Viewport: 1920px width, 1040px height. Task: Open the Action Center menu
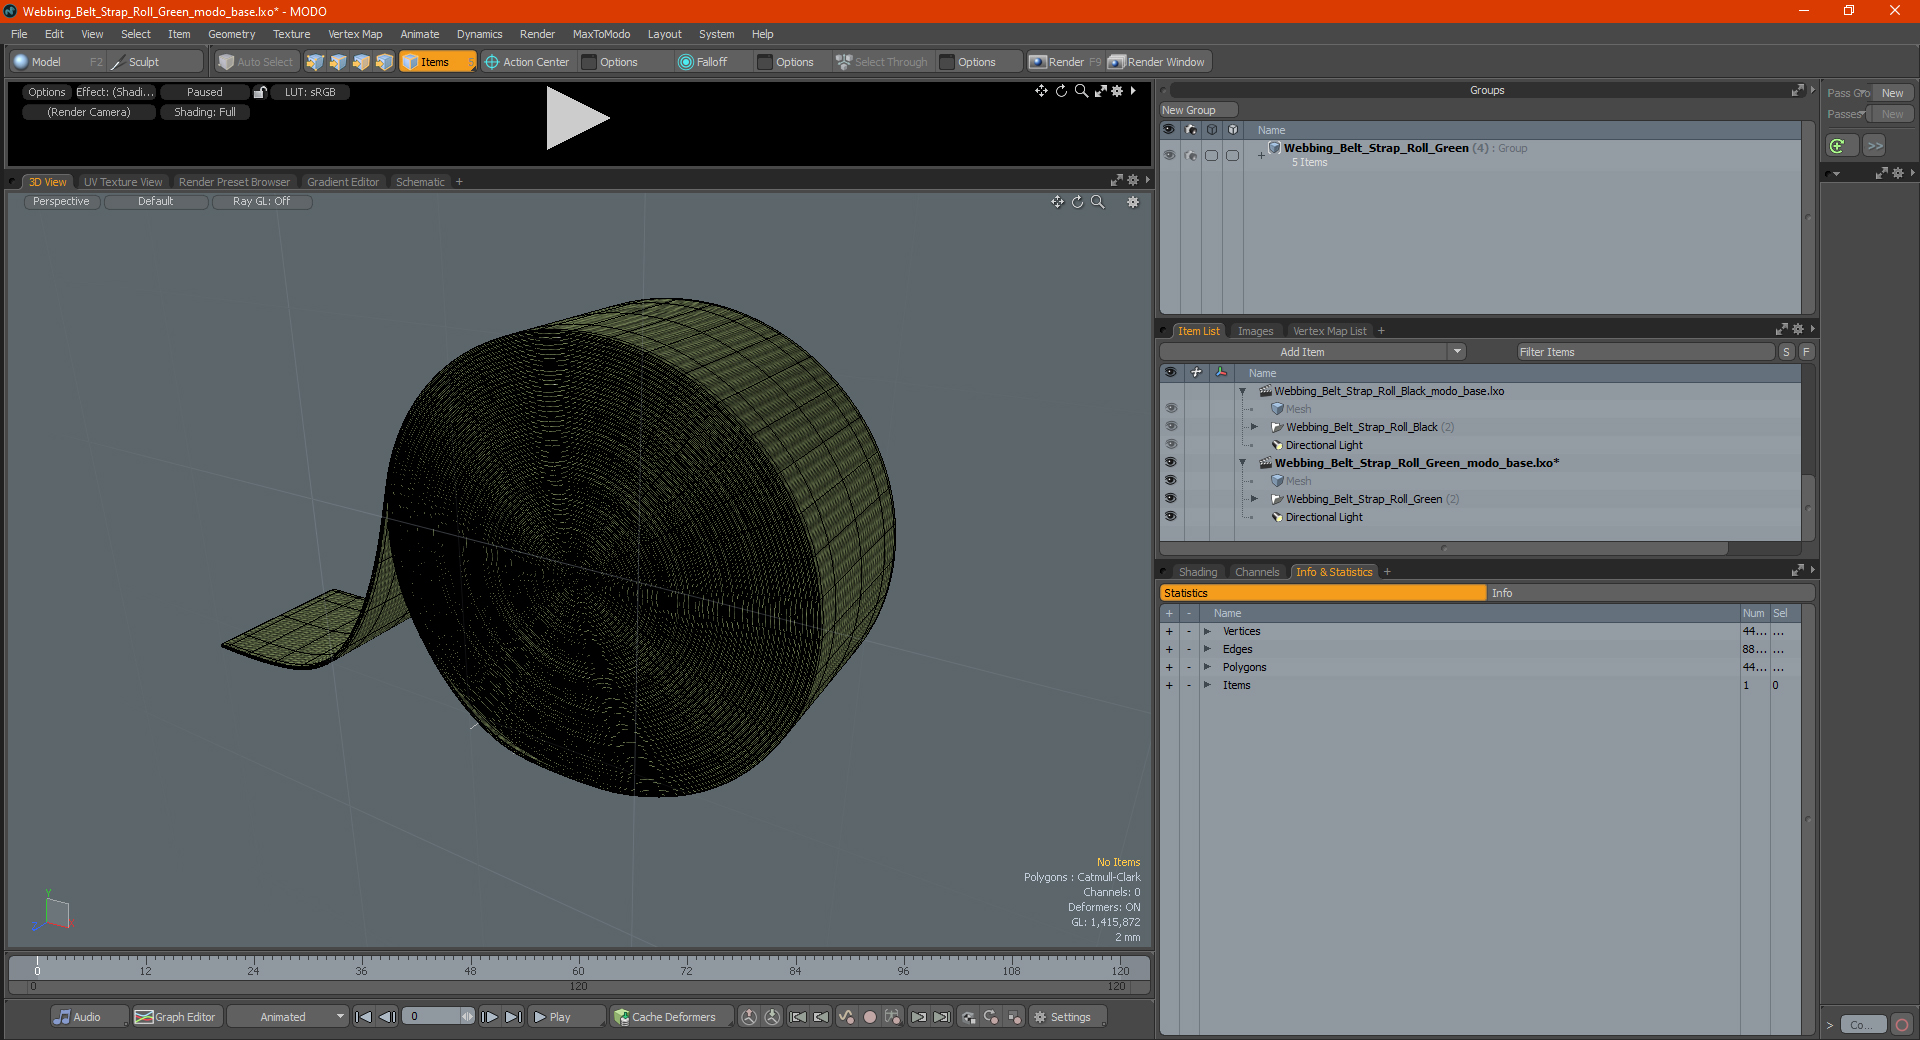coord(527,62)
